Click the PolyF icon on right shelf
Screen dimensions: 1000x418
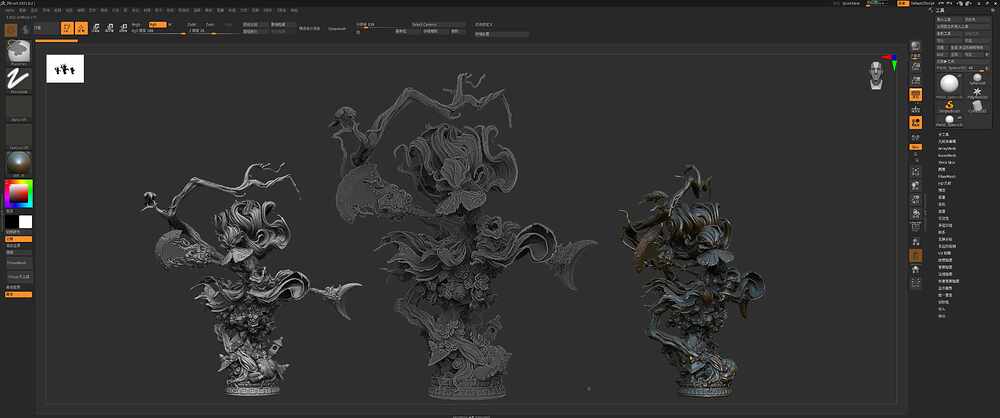916,227
